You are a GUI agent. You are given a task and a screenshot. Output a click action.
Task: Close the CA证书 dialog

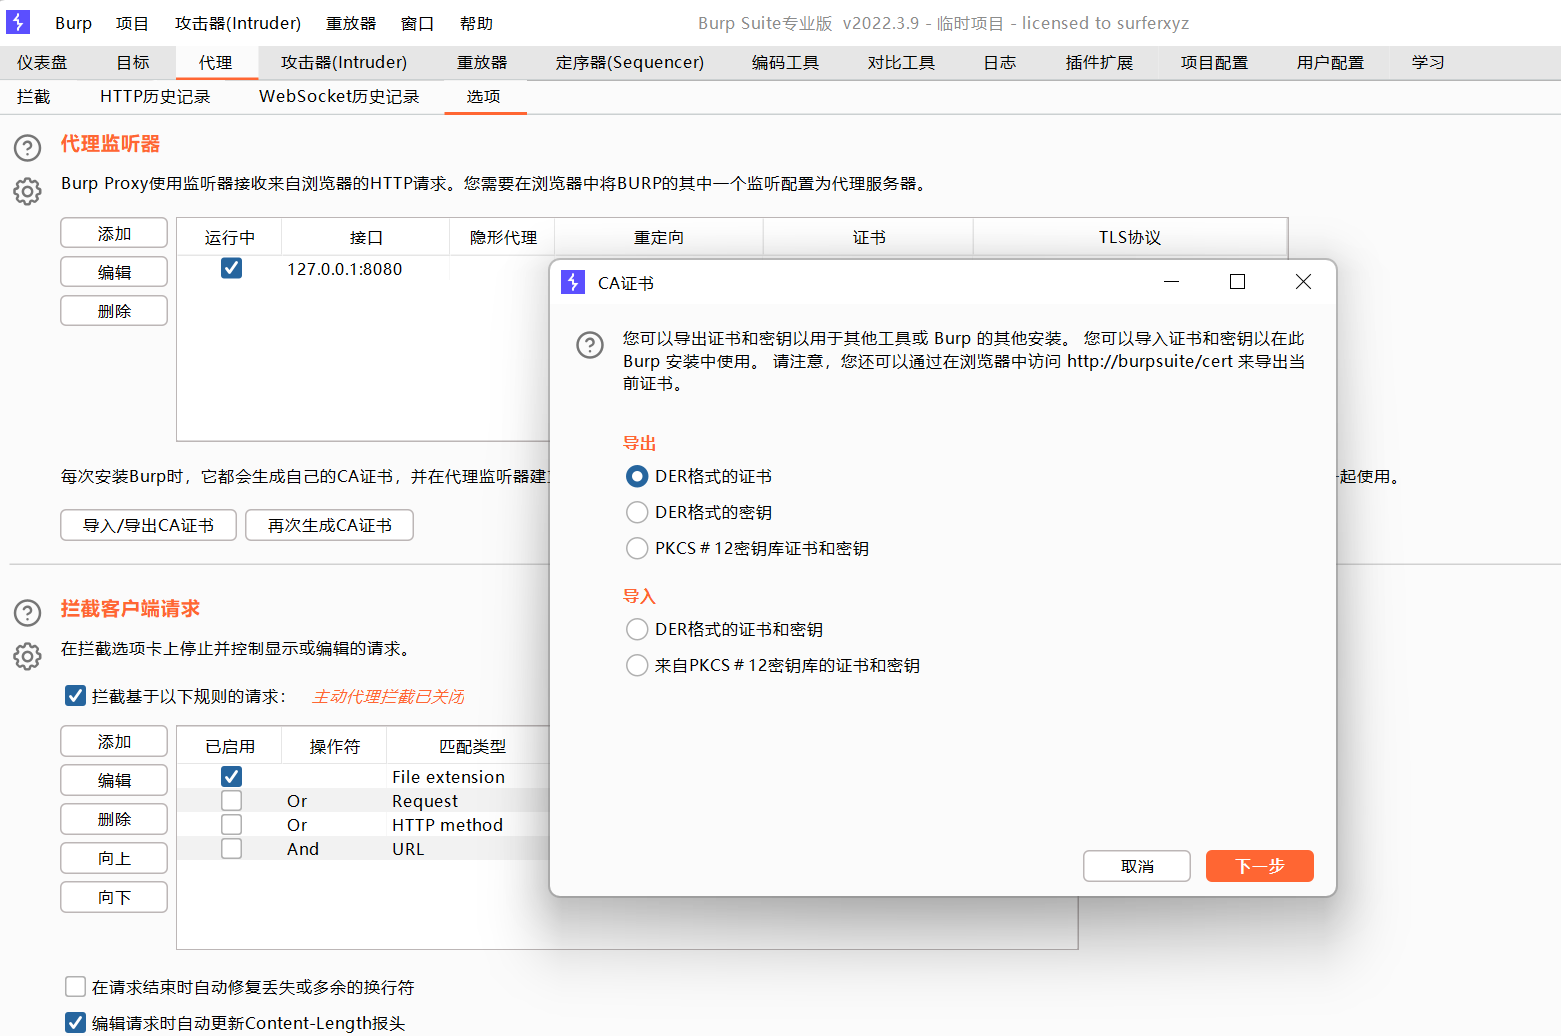tap(1303, 282)
